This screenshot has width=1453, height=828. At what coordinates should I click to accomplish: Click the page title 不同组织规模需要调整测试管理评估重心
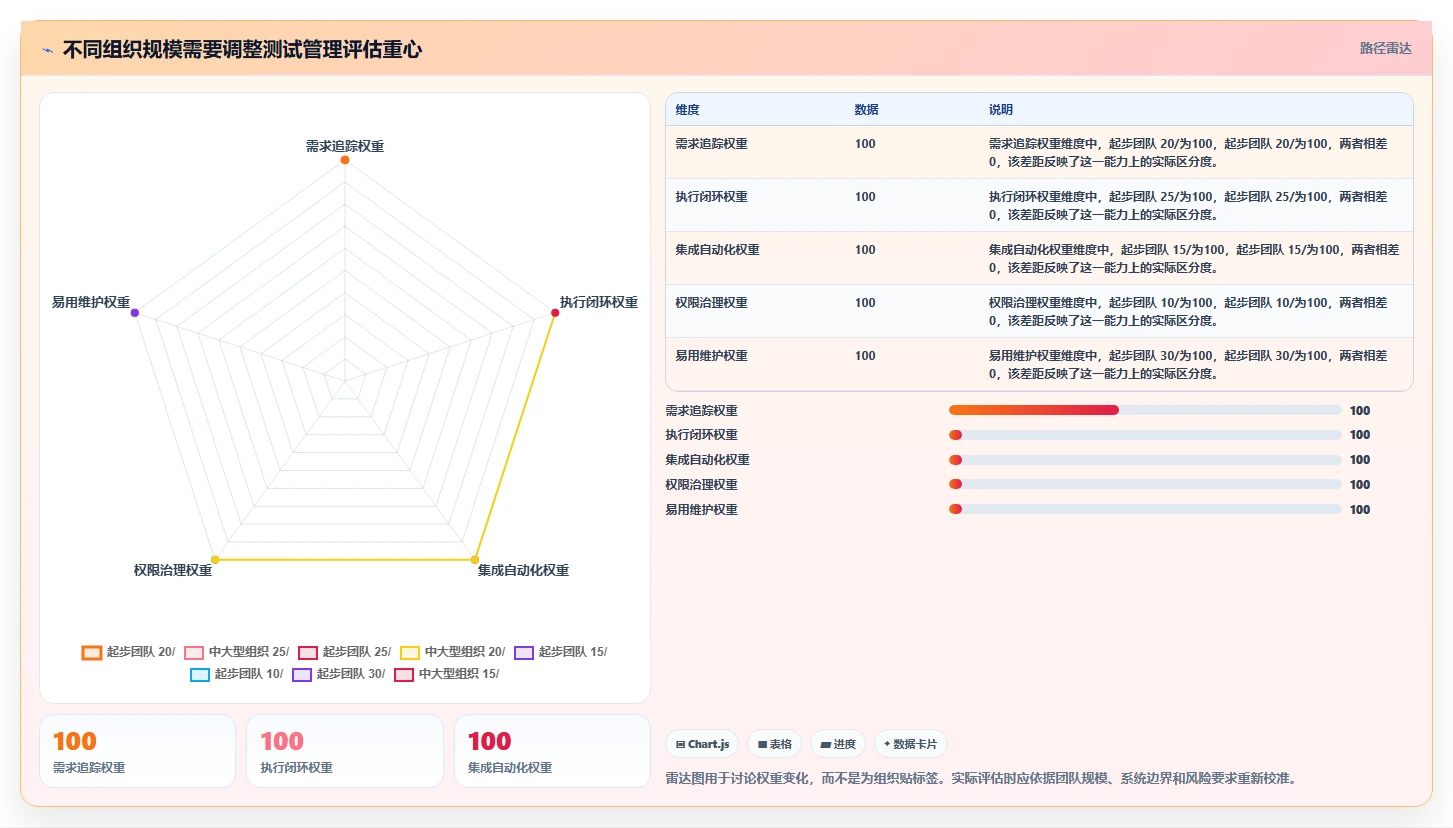[x=242, y=50]
